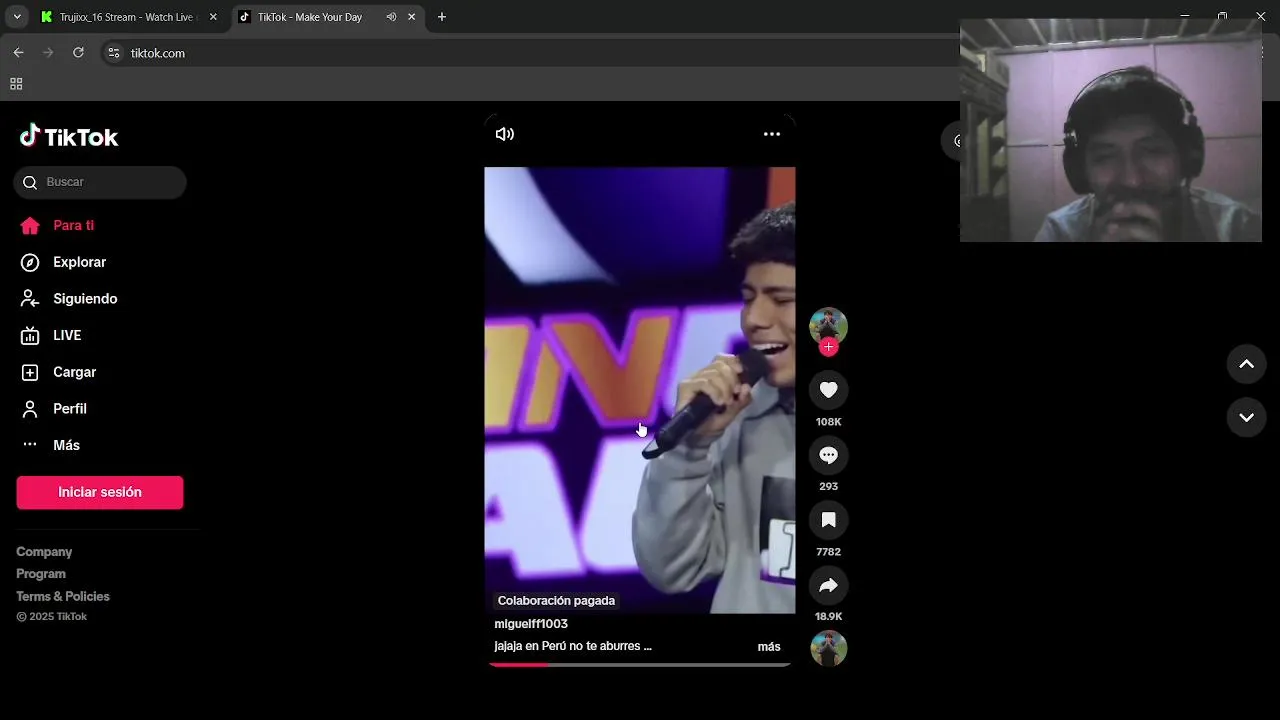Expand the caption with más

(769, 647)
